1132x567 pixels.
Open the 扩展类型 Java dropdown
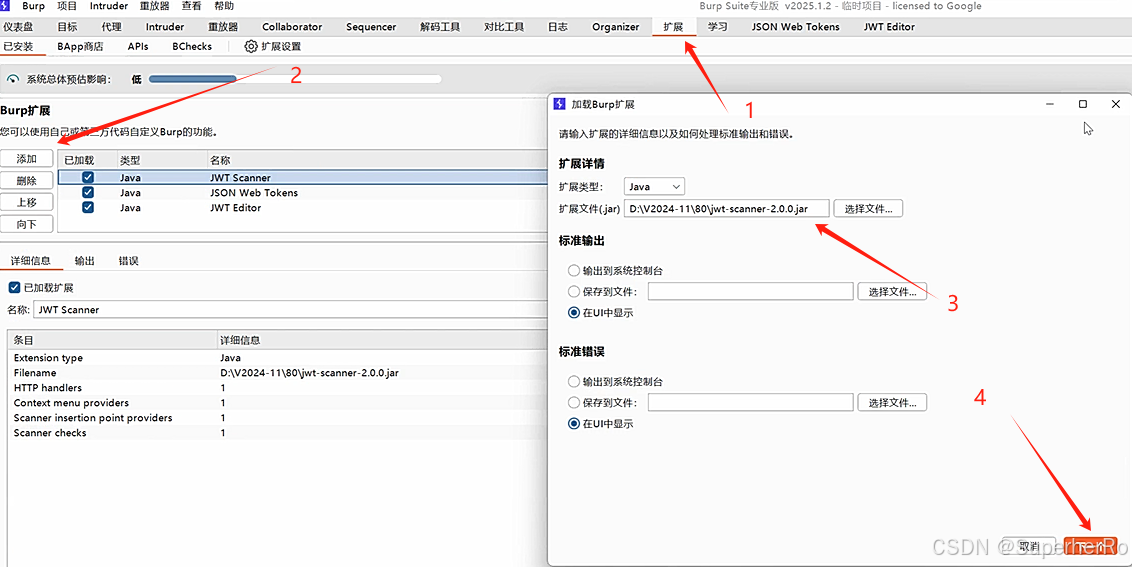(x=655, y=186)
